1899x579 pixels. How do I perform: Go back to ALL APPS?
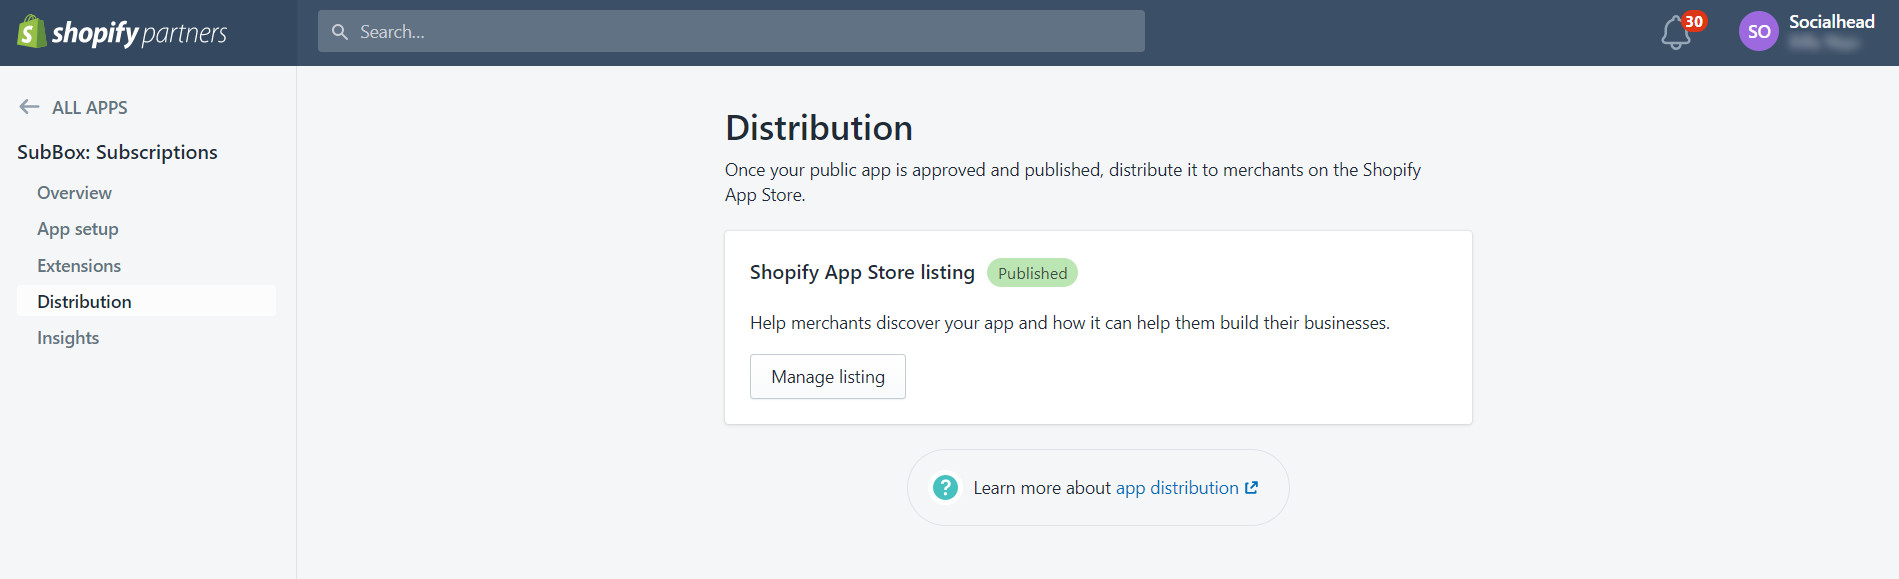(90, 107)
